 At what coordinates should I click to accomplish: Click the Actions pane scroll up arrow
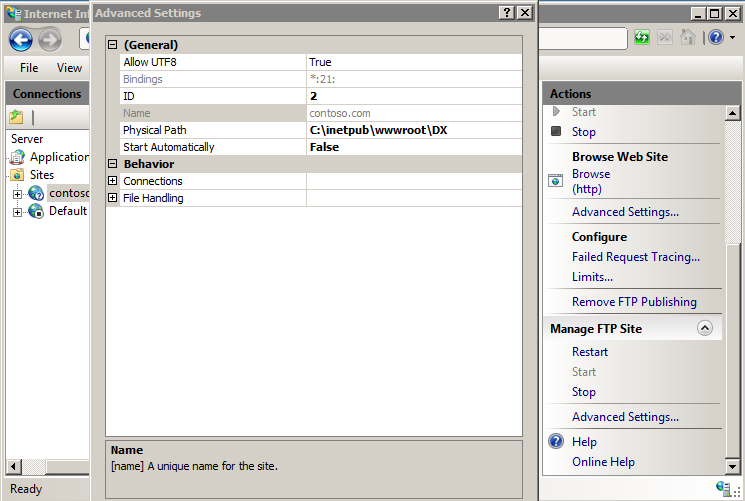(x=733, y=113)
